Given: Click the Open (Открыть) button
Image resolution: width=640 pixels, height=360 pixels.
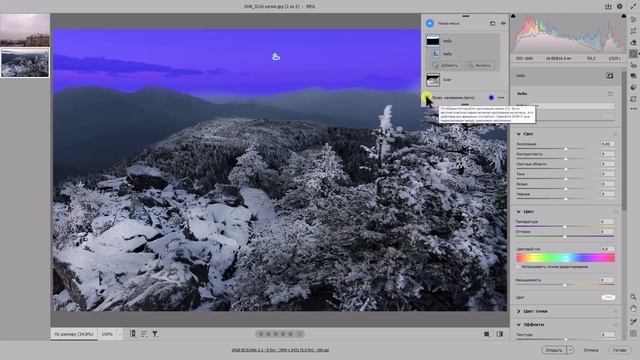Looking at the screenshot, I should 554,350.
